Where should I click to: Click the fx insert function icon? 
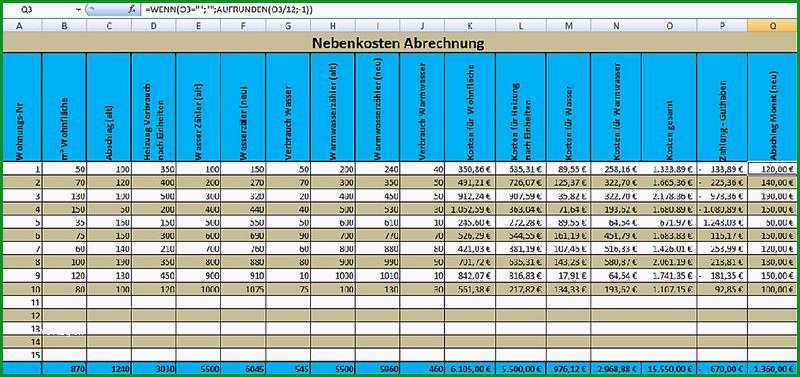132,10
